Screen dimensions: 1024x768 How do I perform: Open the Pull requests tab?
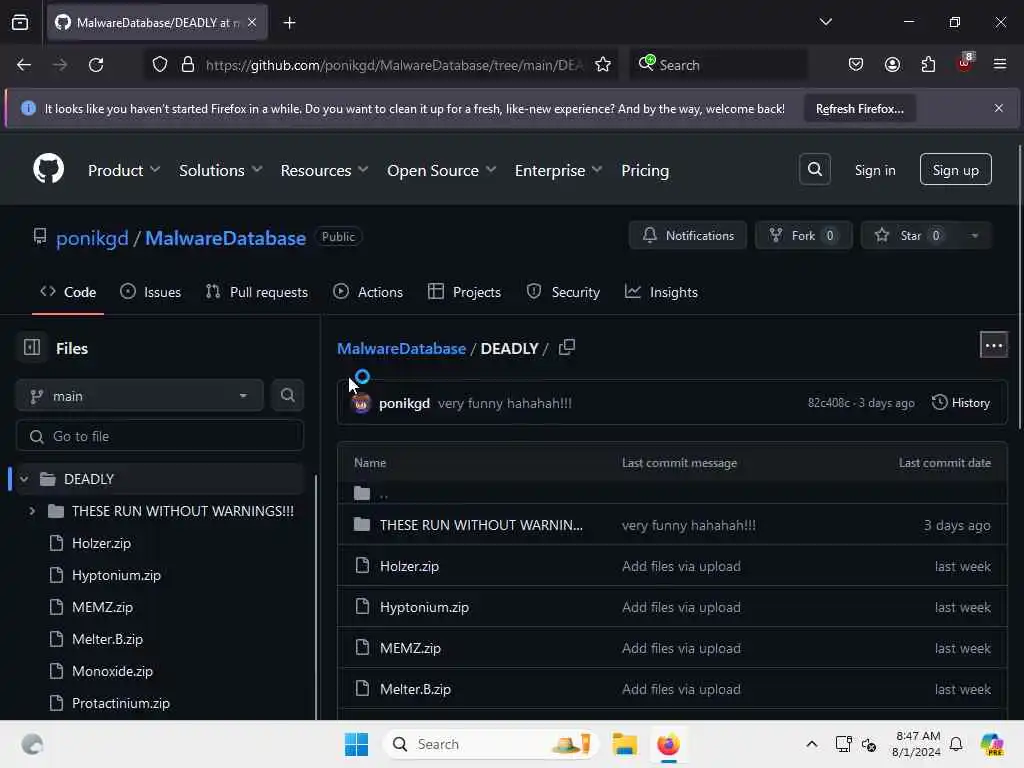pyautogui.click(x=257, y=293)
